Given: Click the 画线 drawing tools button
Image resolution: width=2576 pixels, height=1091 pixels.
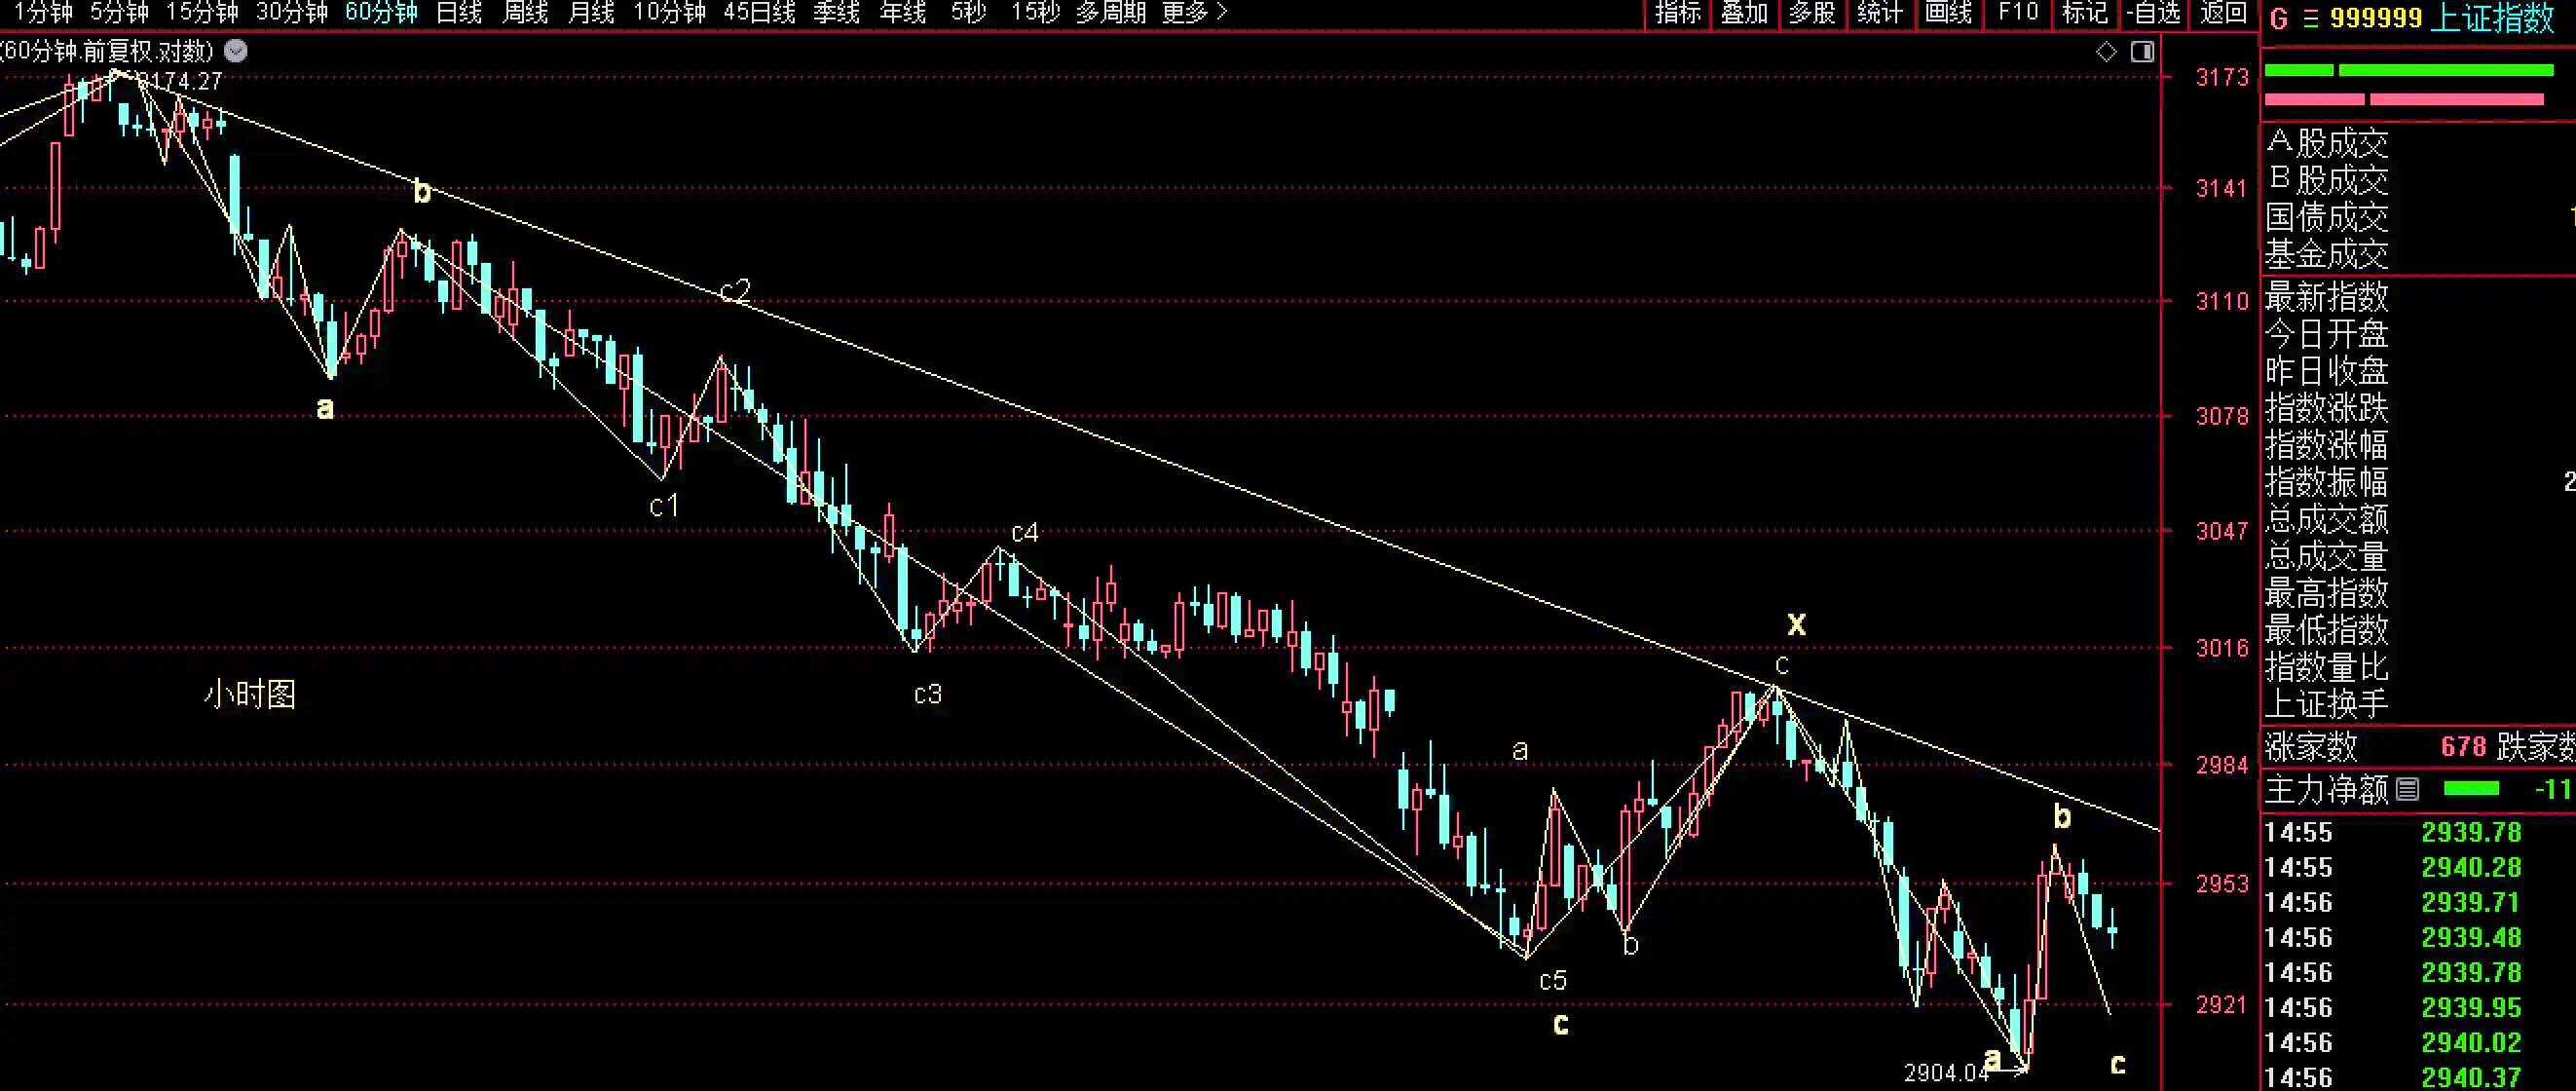Looking at the screenshot, I should click(x=1948, y=13).
